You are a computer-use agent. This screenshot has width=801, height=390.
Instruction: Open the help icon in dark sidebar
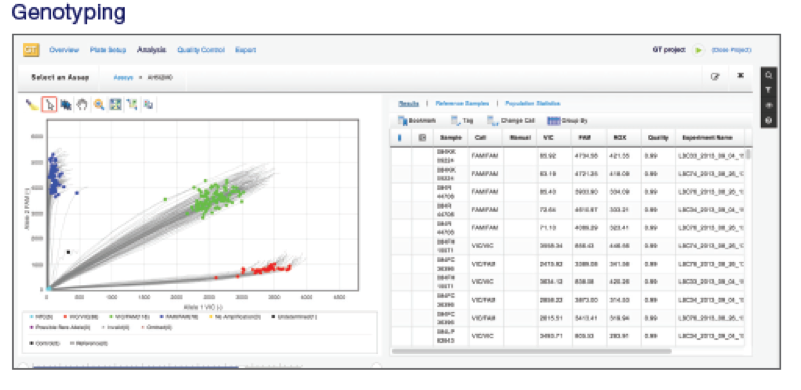(769, 121)
